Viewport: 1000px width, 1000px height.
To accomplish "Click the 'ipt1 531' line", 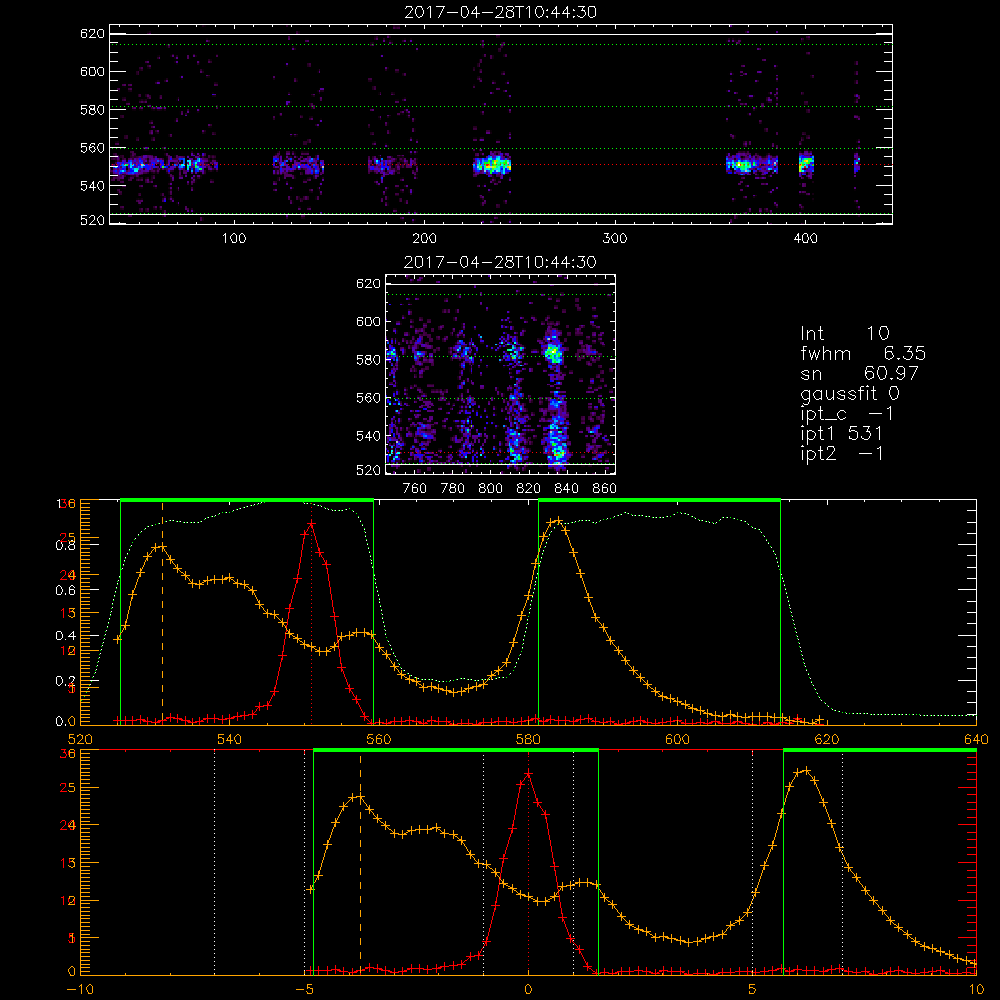I will (x=841, y=434).
